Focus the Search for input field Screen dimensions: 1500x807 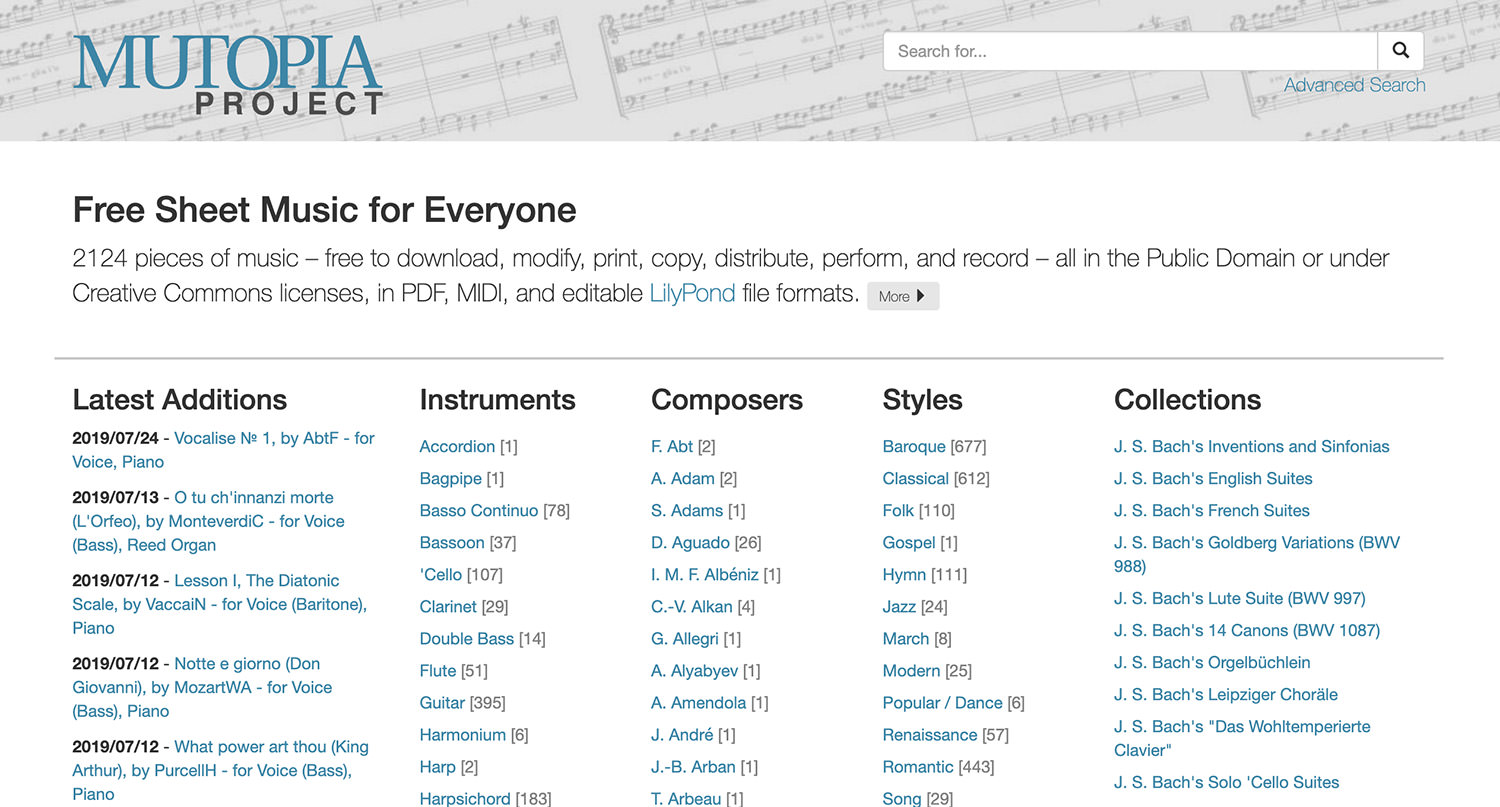click(x=1130, y=51)
